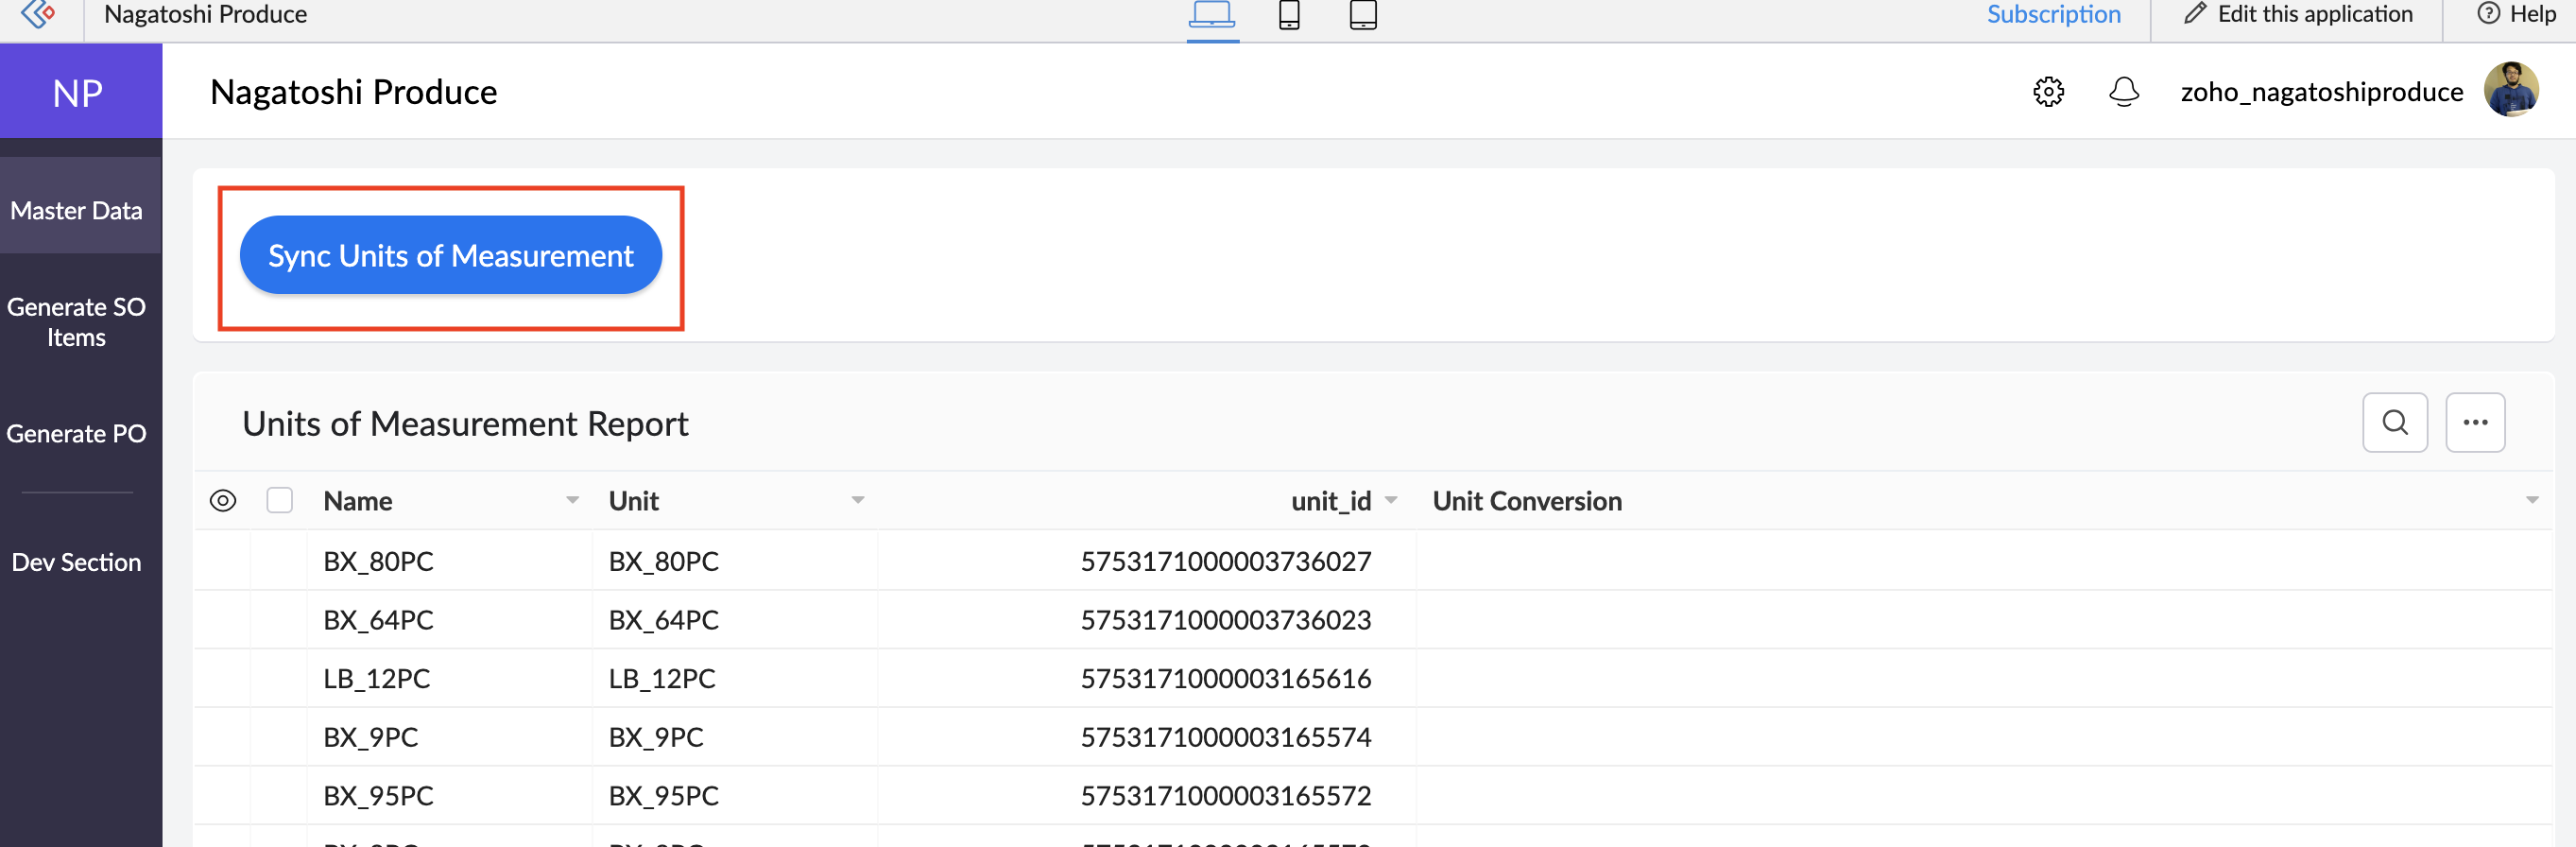
Task: Expand the Name column dropdown arrow
Action: (572, 500)
